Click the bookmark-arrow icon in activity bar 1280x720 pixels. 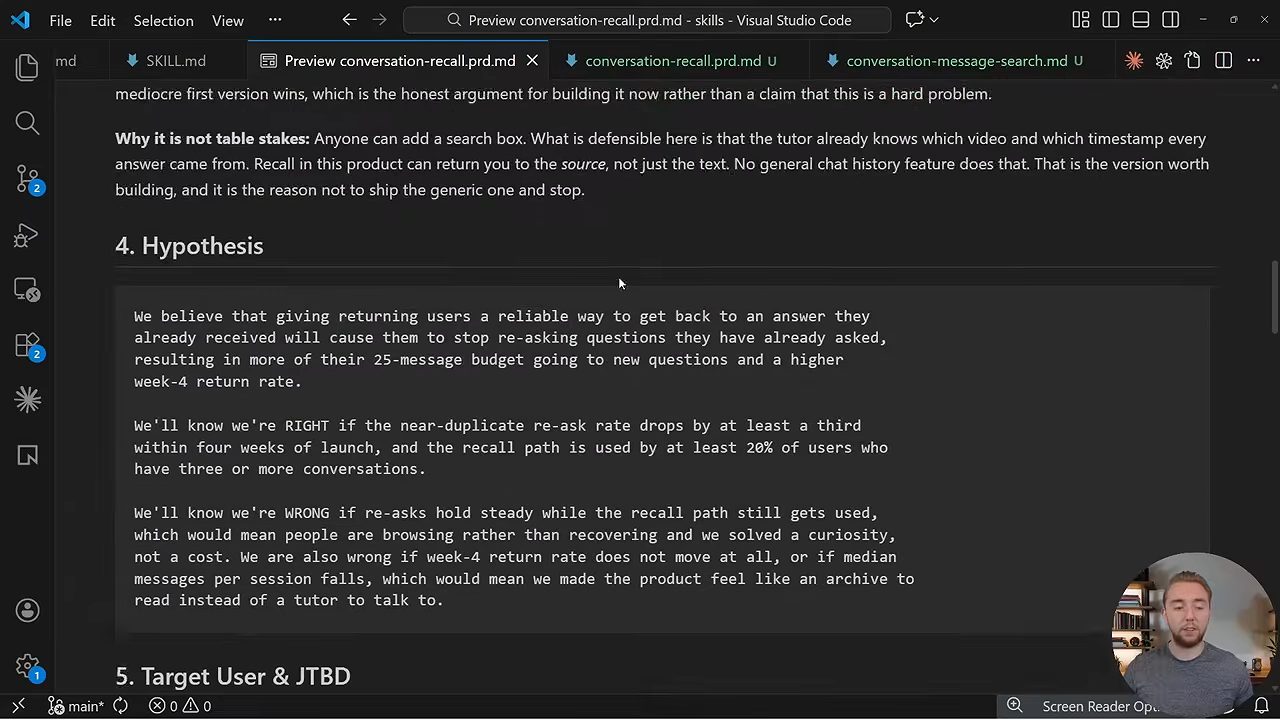click(27, 455)
